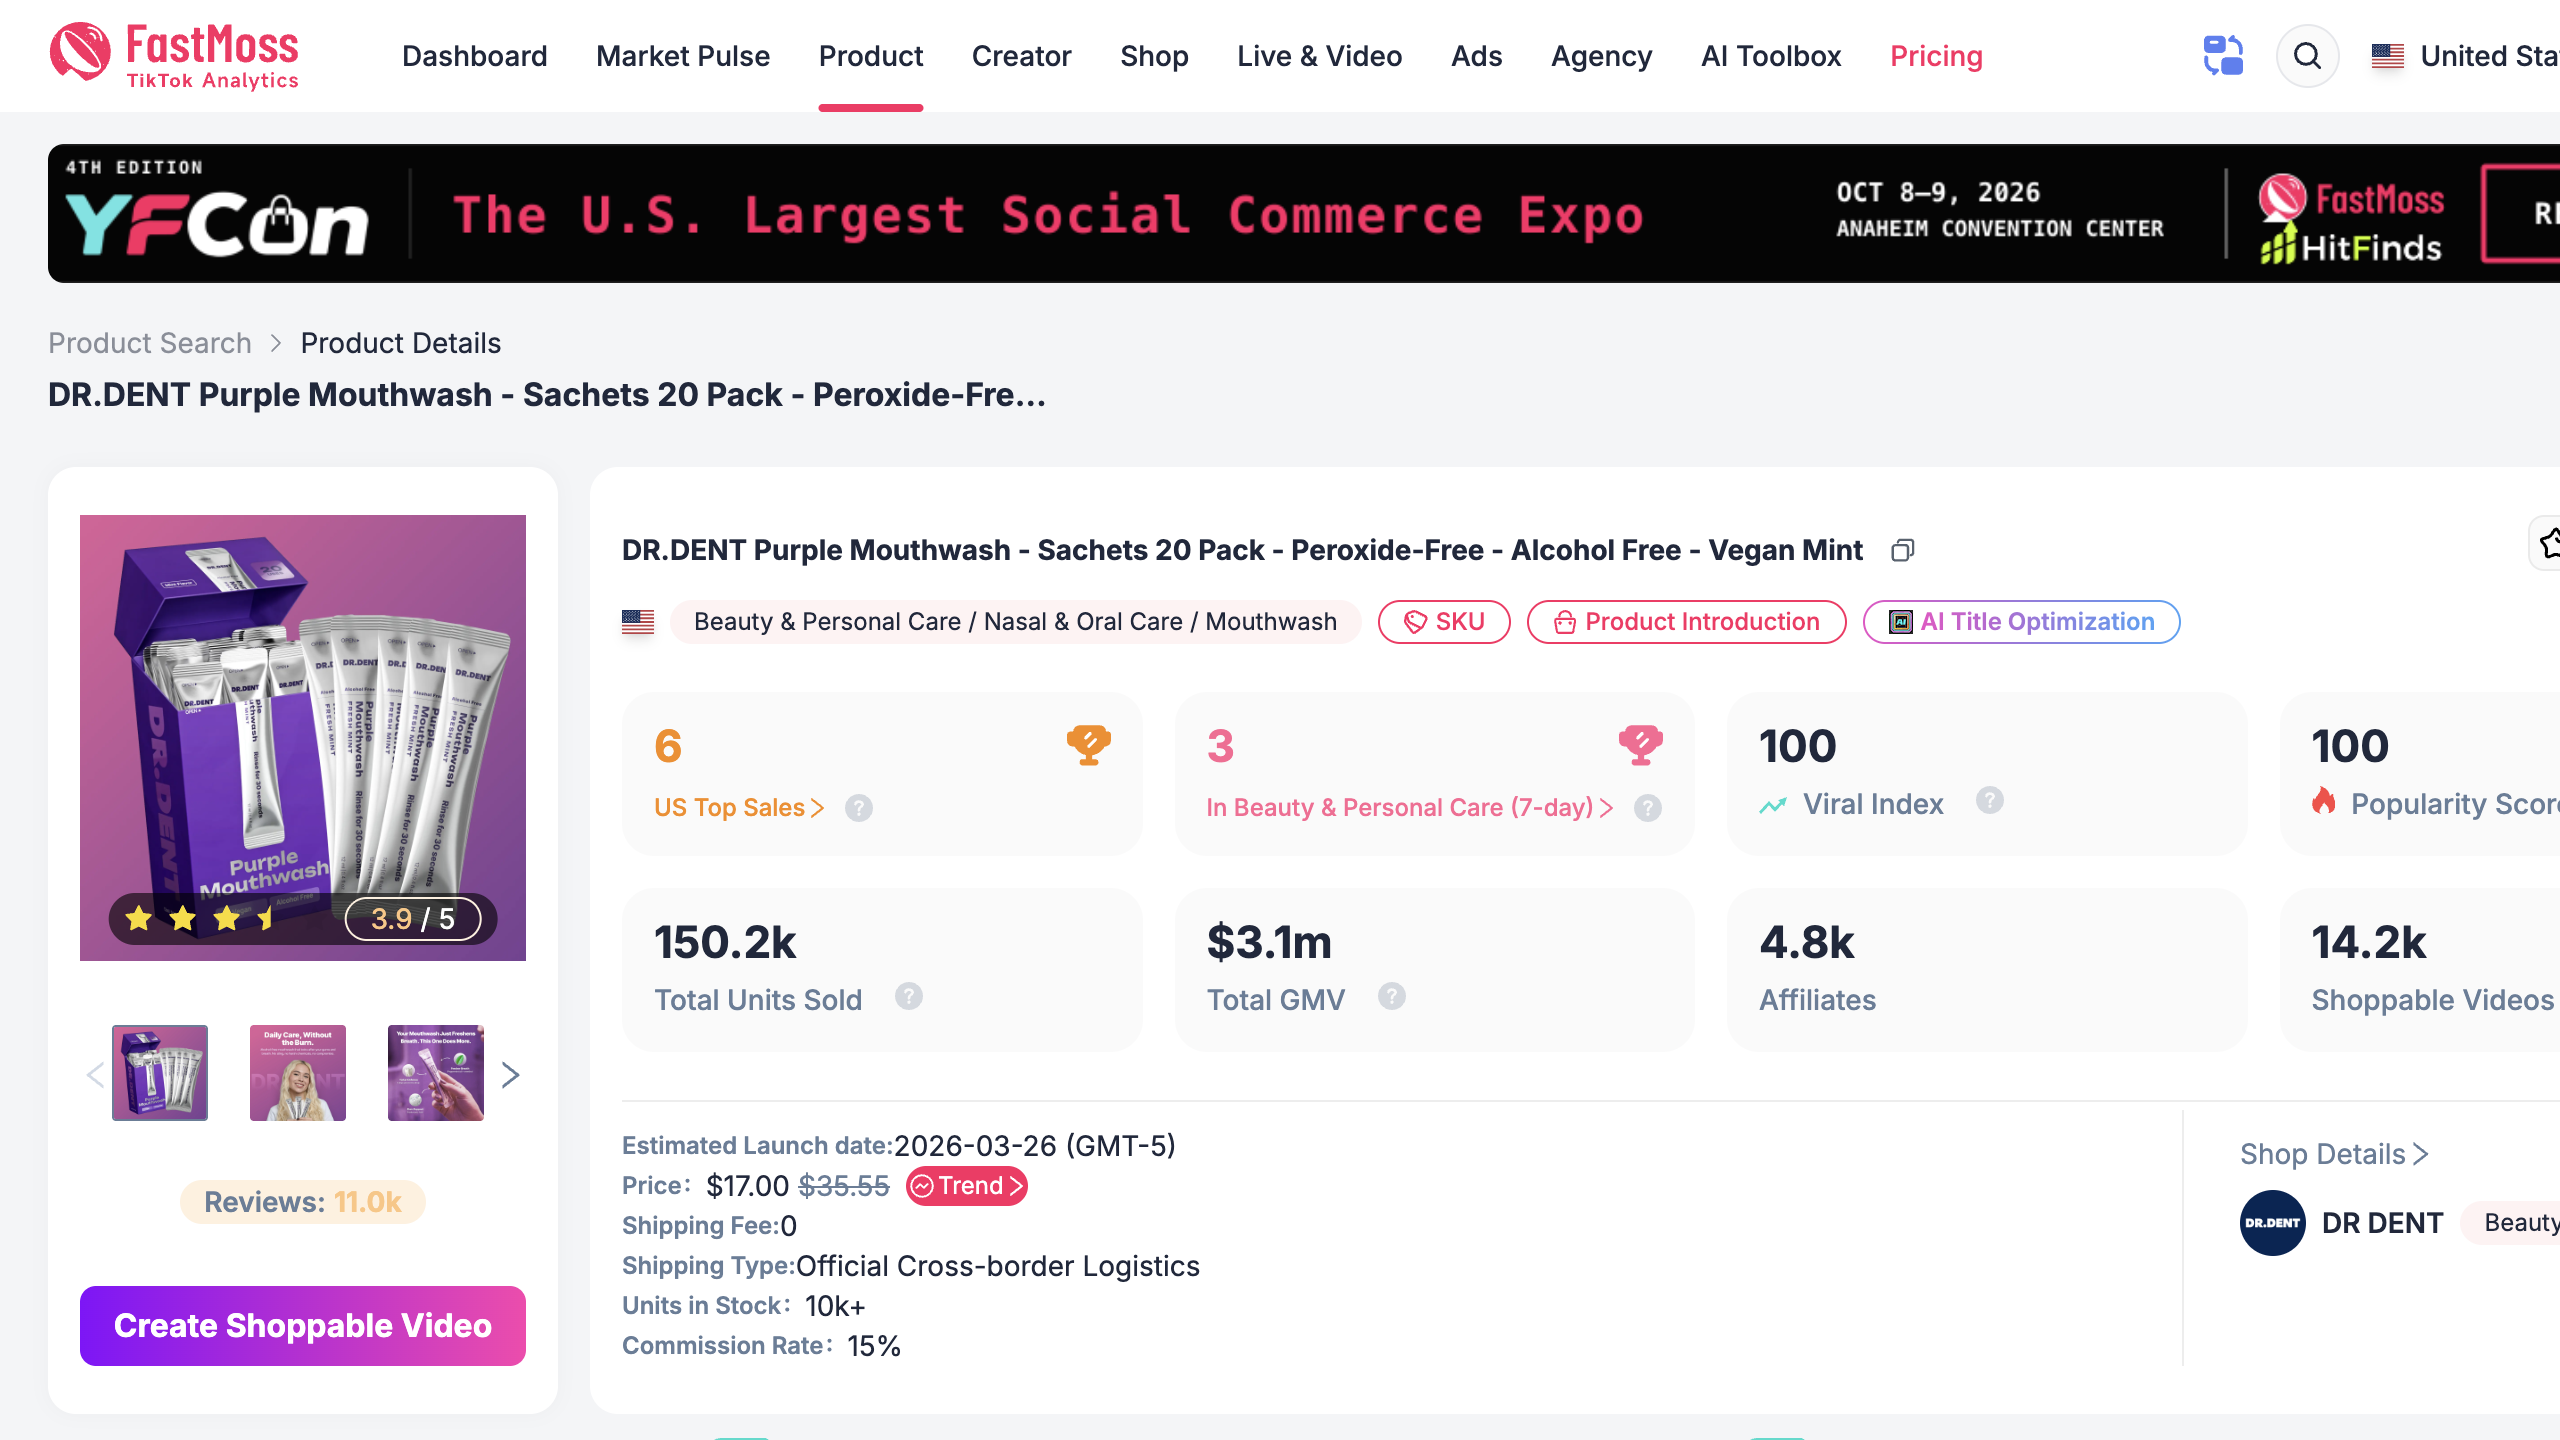Click DR DENT shop name
Image resolution: width=2560 pixels, height=1440 pixels.
[2383, 1223]
